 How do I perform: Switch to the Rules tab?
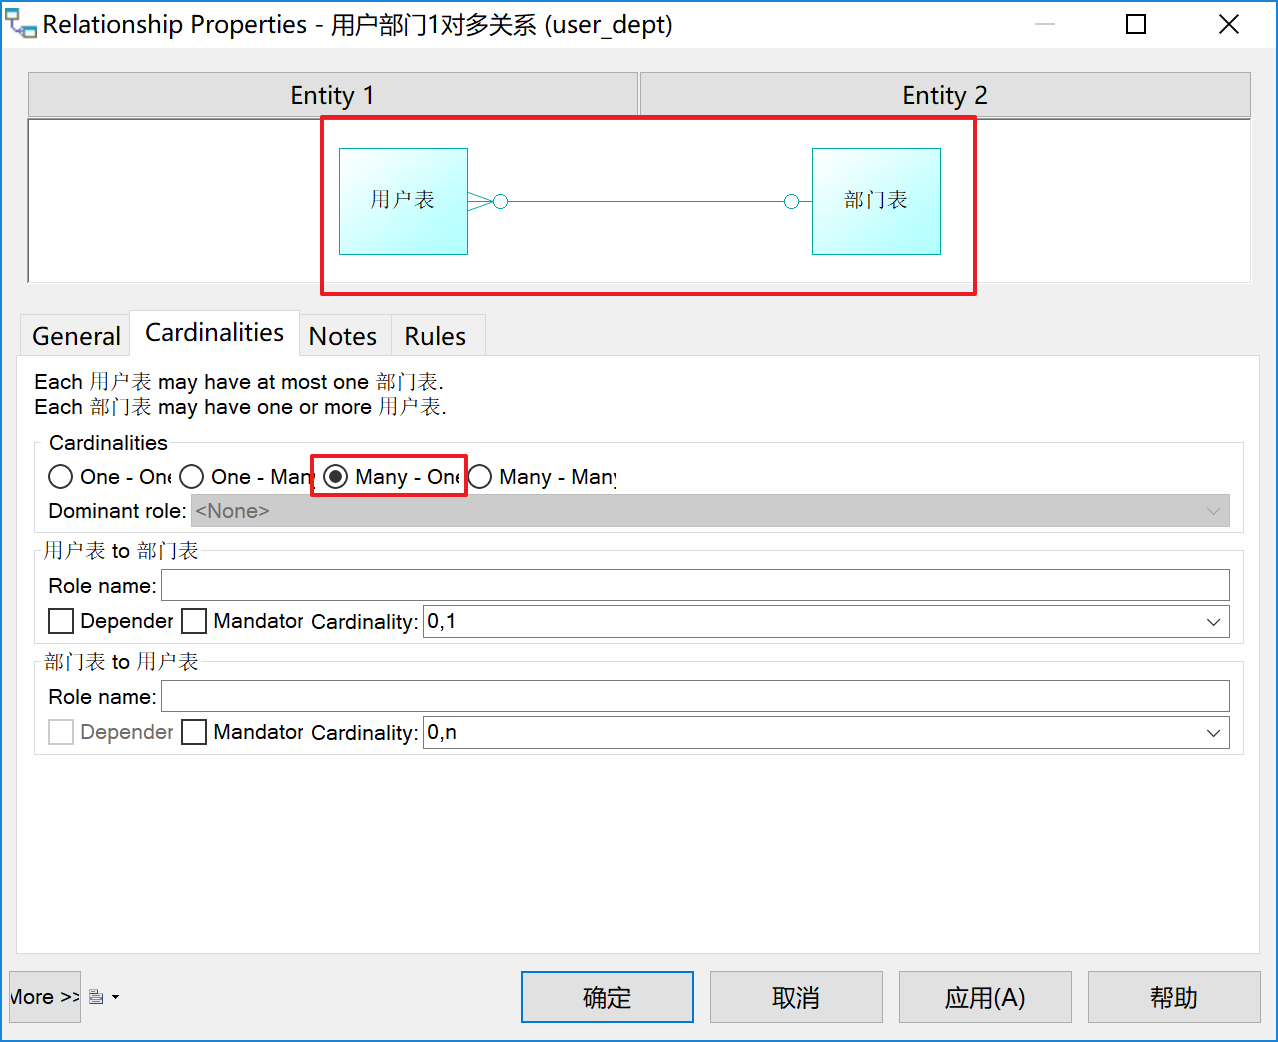coord(435,336)
